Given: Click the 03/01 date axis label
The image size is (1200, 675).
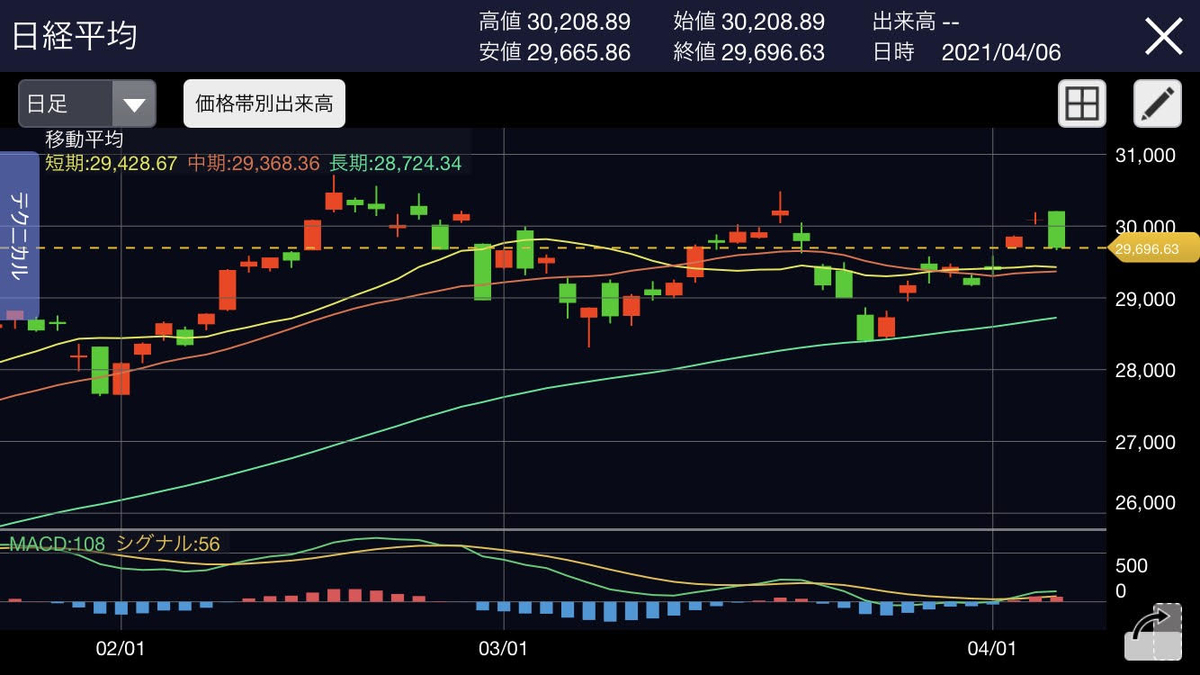Looking at the screenshot, I should point(503,649).
